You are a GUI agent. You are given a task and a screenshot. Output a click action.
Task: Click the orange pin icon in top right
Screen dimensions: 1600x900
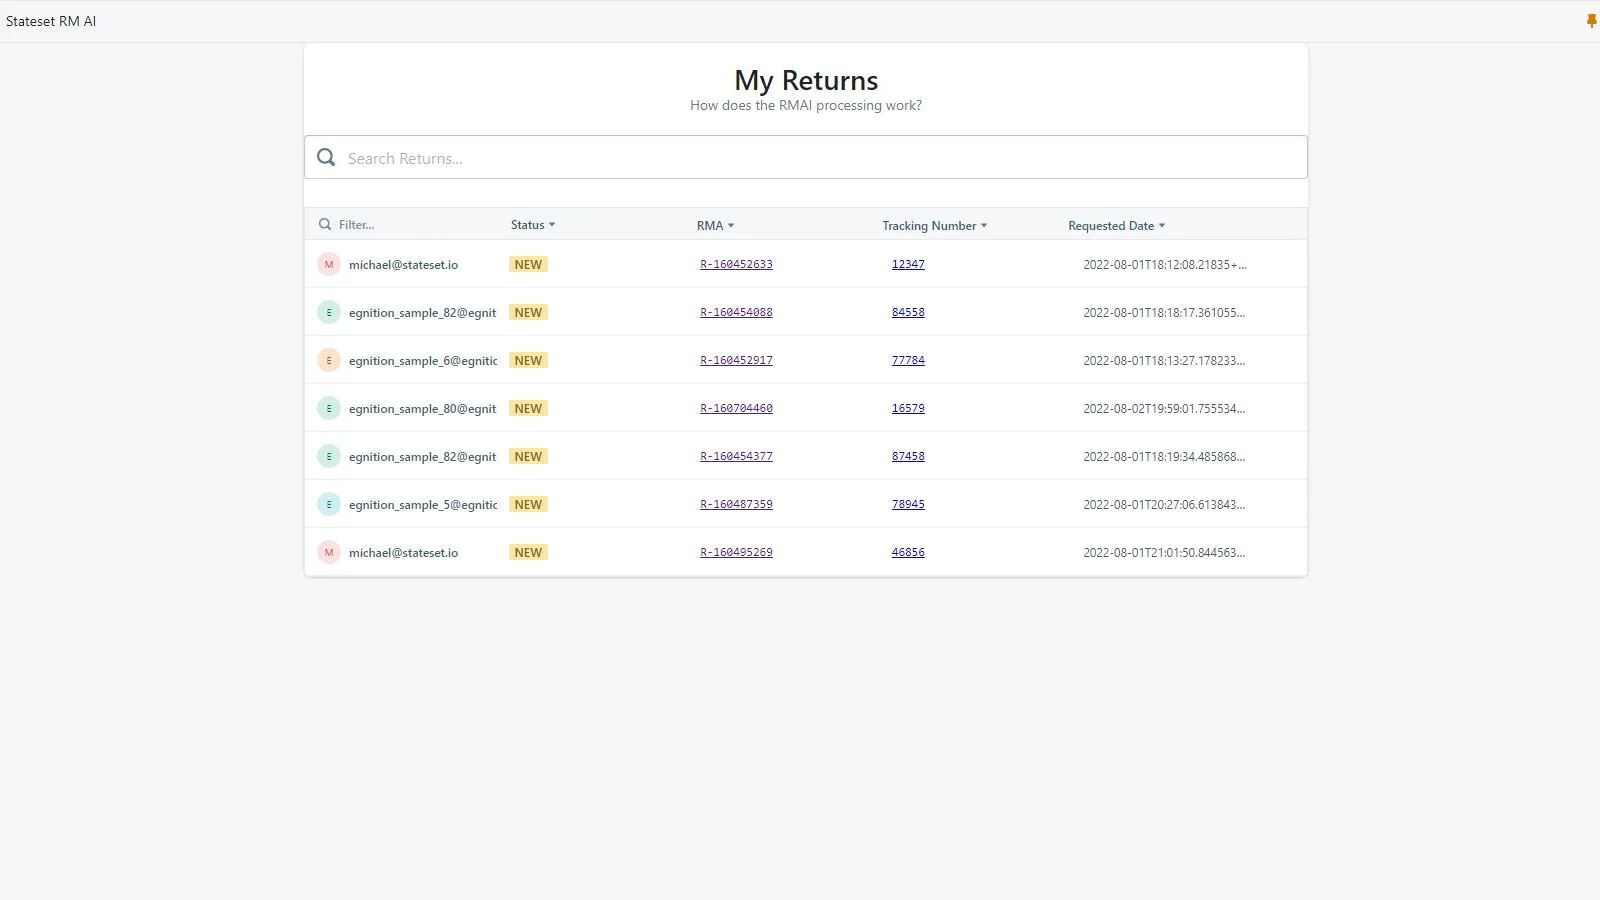1591,21
